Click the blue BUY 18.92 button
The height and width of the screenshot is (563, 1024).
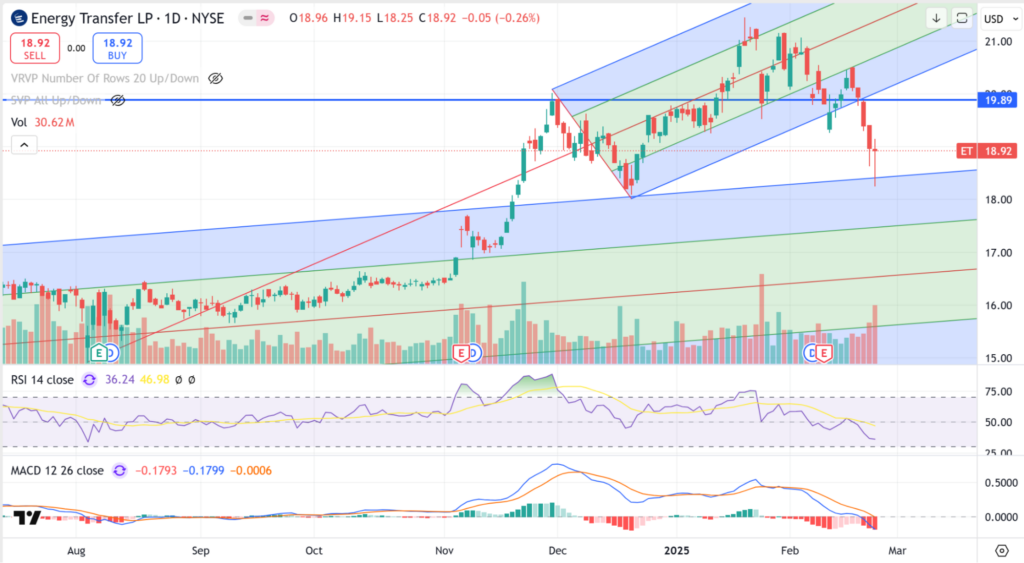[x=118, y=48]
